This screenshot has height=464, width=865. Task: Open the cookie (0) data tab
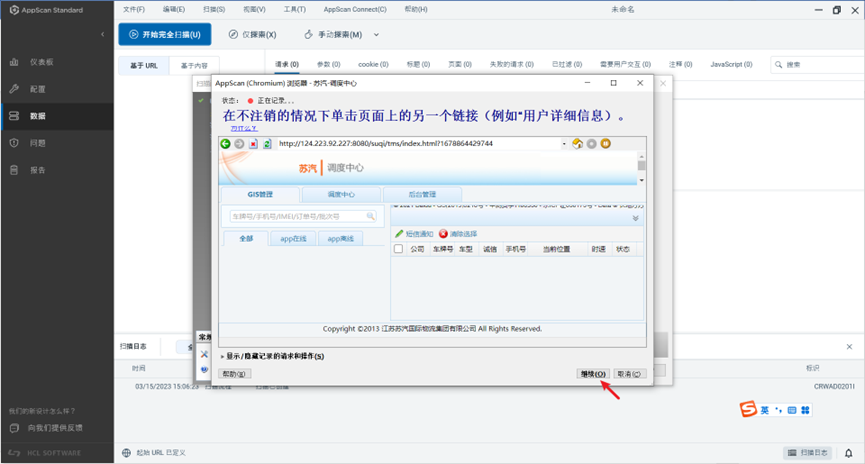[x=373, y=65]
